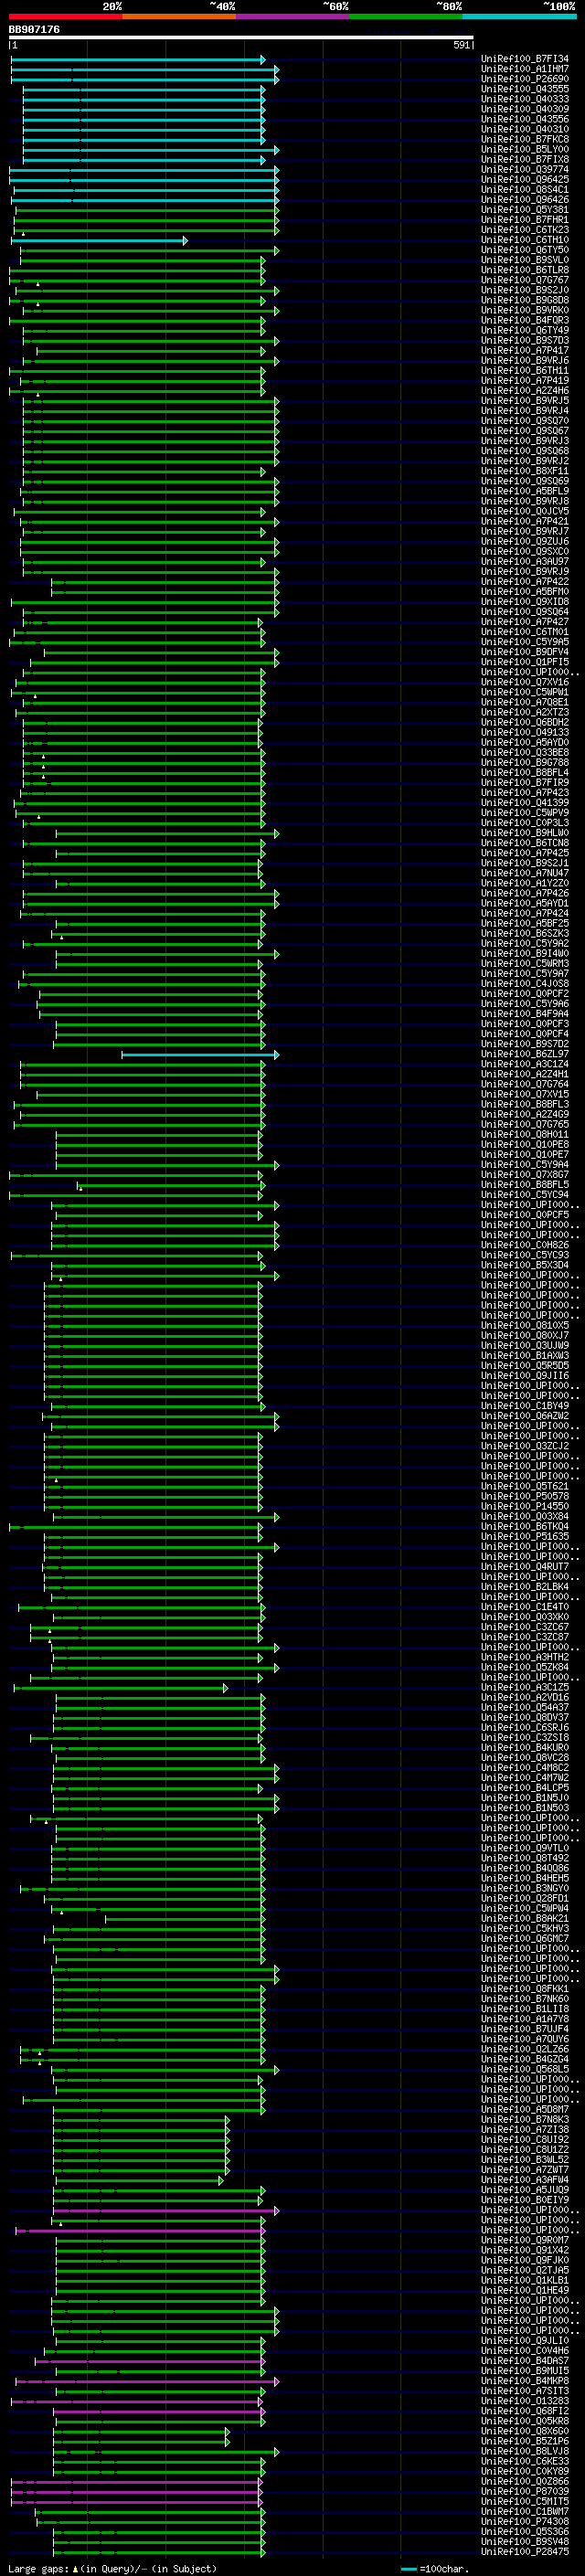This screenshot has width=585, height=2576.
Task: Click hit label UniRef100_B7FIX8
Action: coord(525,160)
